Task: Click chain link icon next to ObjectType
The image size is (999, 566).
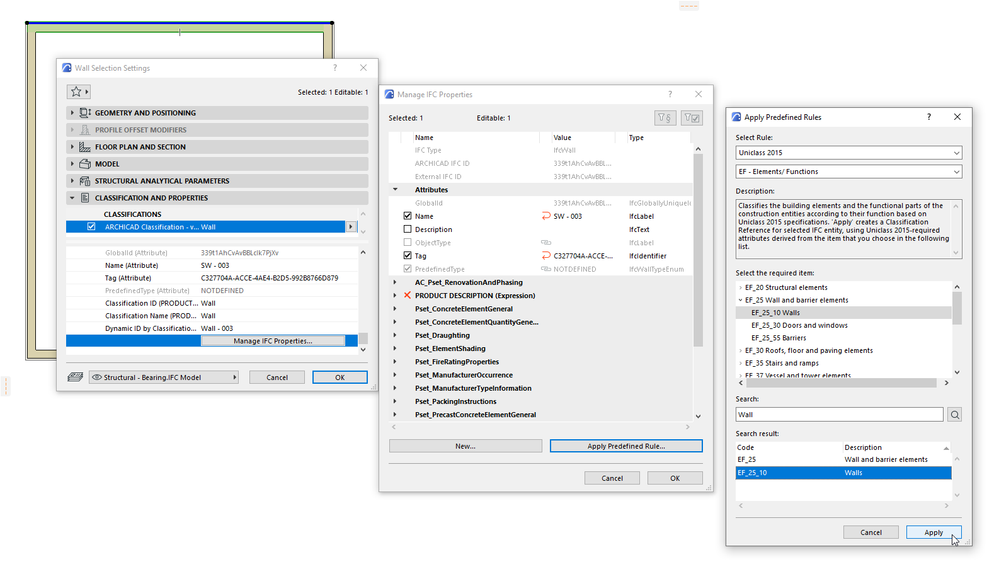Action: point(546,243)
